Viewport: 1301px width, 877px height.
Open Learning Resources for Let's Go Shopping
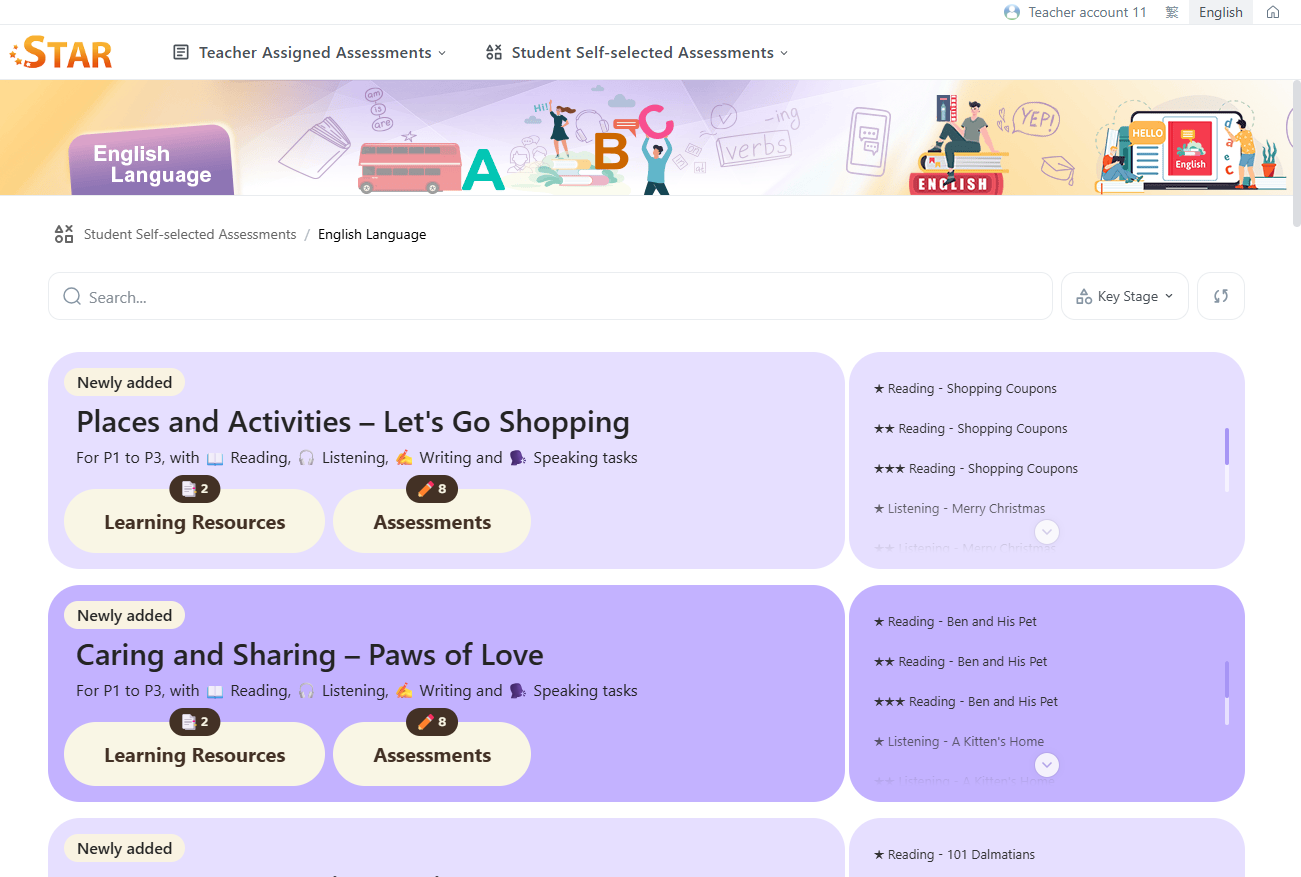[194, 522]
